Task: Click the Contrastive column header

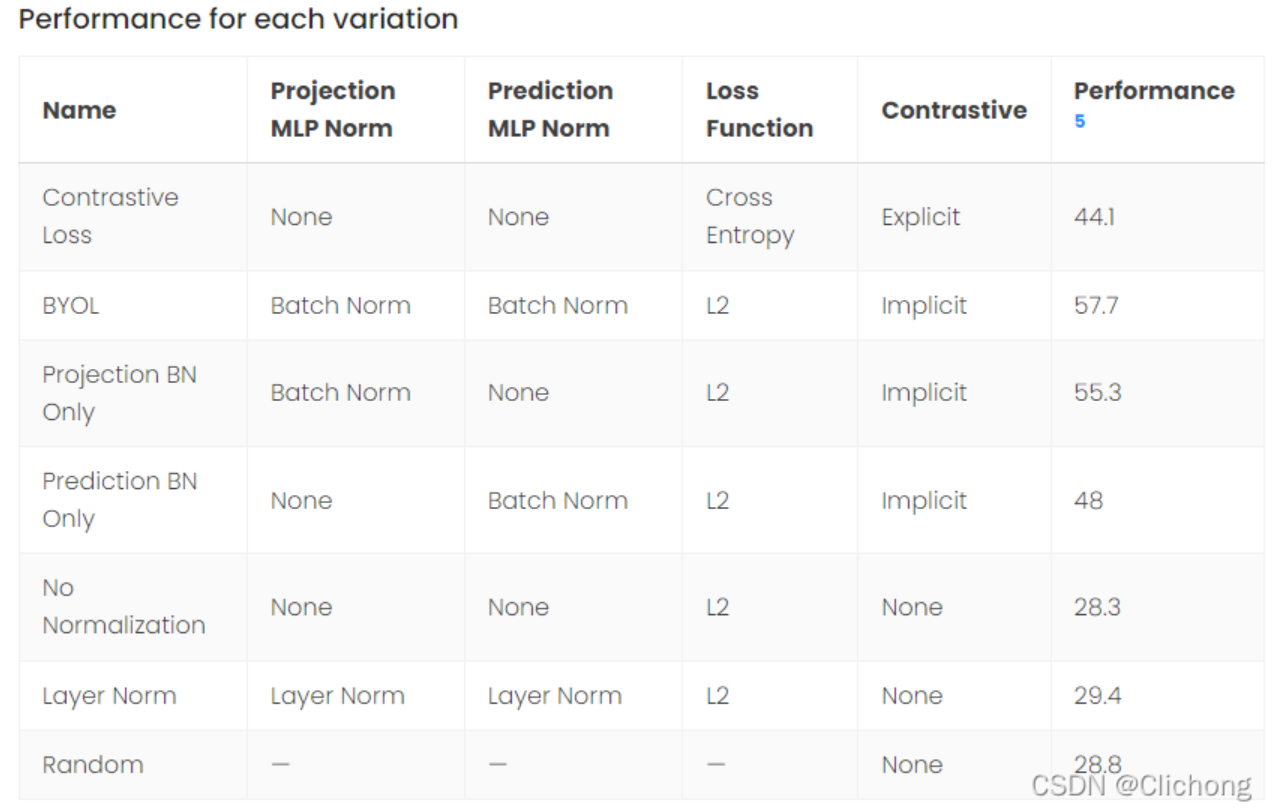Action: click(953, 110)
